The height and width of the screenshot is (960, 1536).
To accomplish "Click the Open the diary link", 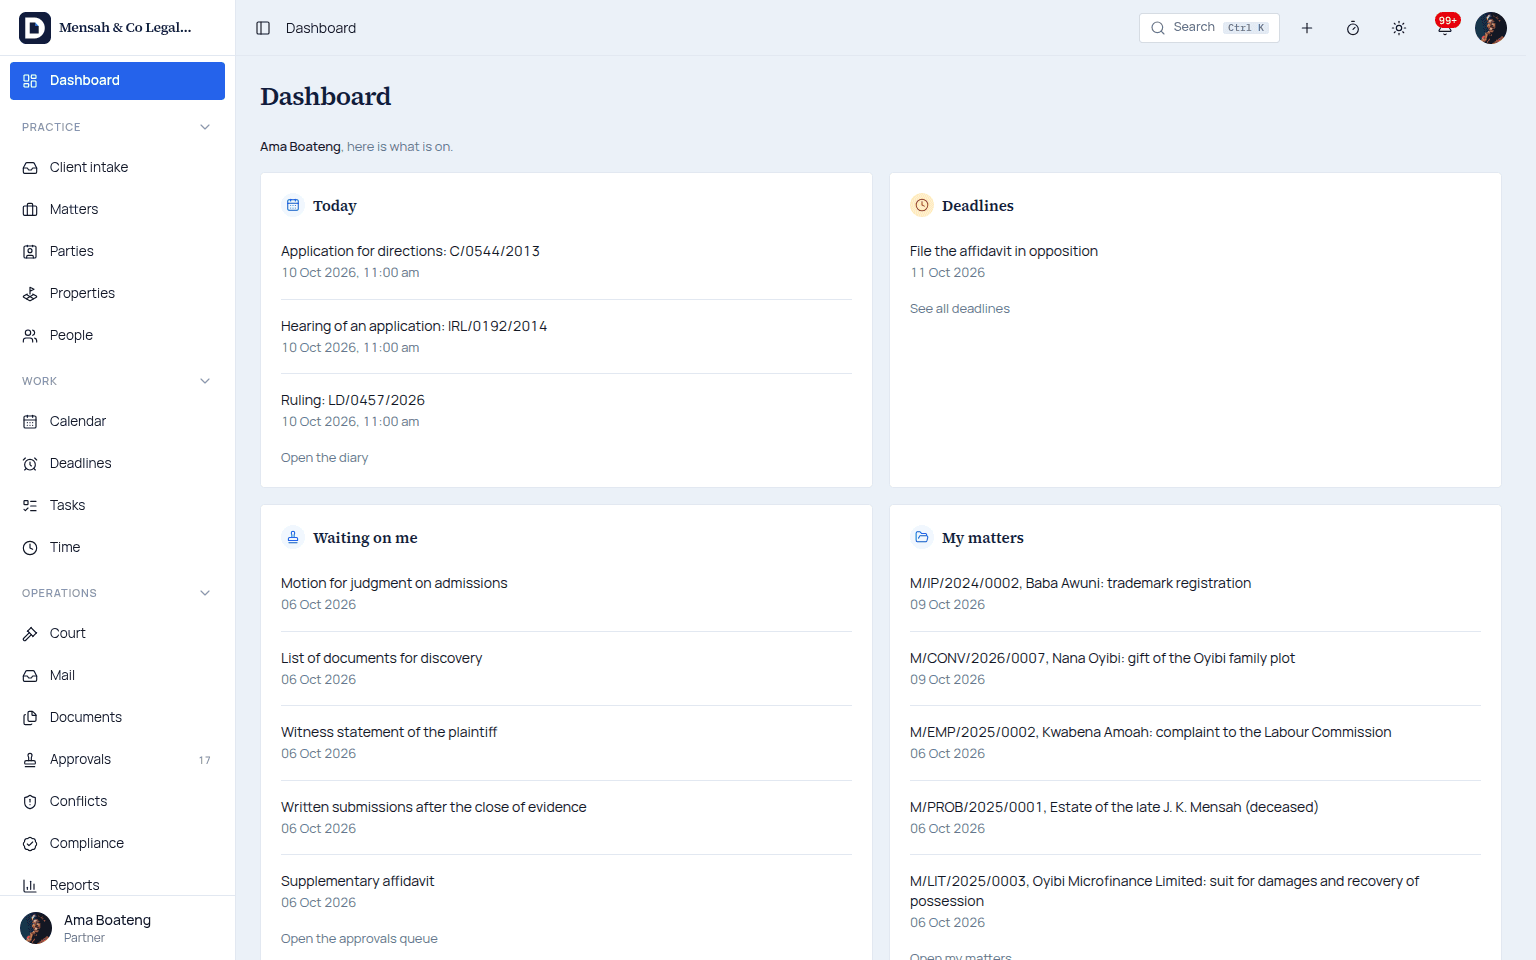I will [x=324, y=458].
